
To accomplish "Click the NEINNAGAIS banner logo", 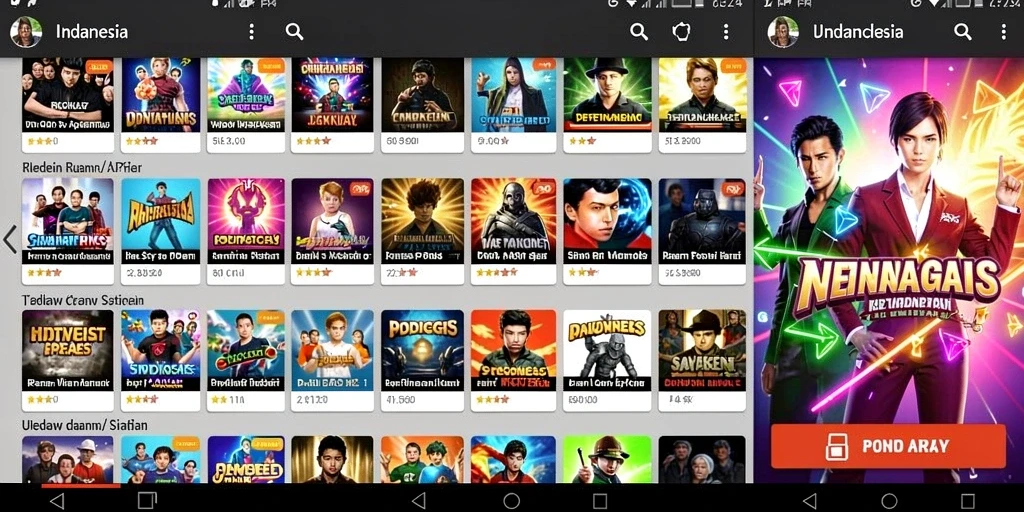I will click(897, 281).
